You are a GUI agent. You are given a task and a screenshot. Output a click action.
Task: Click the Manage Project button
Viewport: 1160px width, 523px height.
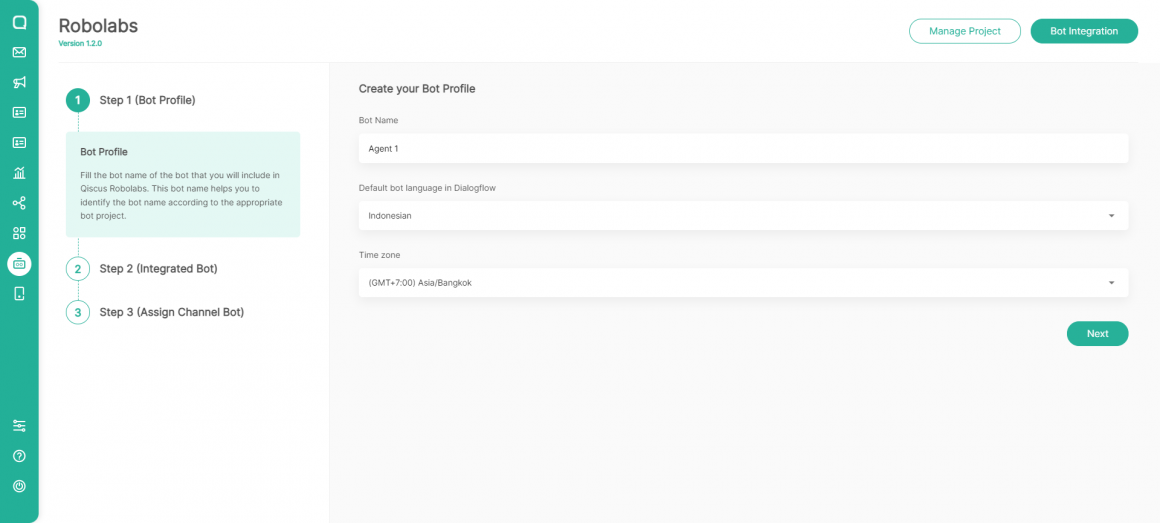coord(964,31)
